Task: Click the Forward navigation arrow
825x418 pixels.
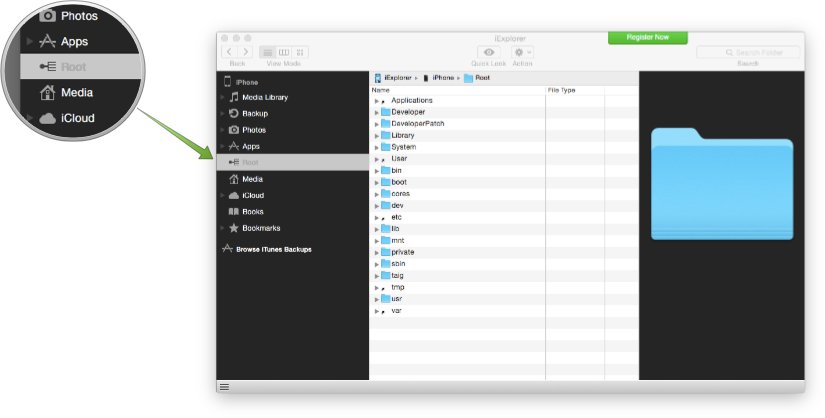Action: pos(245,52)
